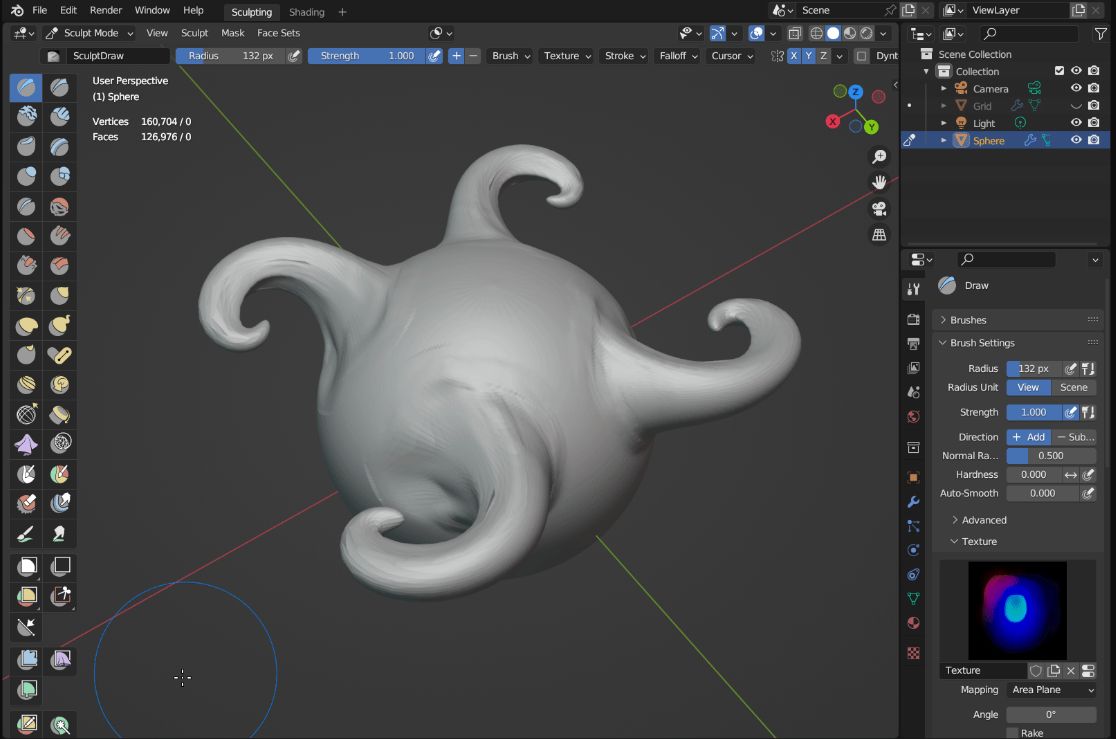1116x739 pixels.
Task: Set Radius Unit to Scene
Action: pyautogui.click(x=1073, y=387)
